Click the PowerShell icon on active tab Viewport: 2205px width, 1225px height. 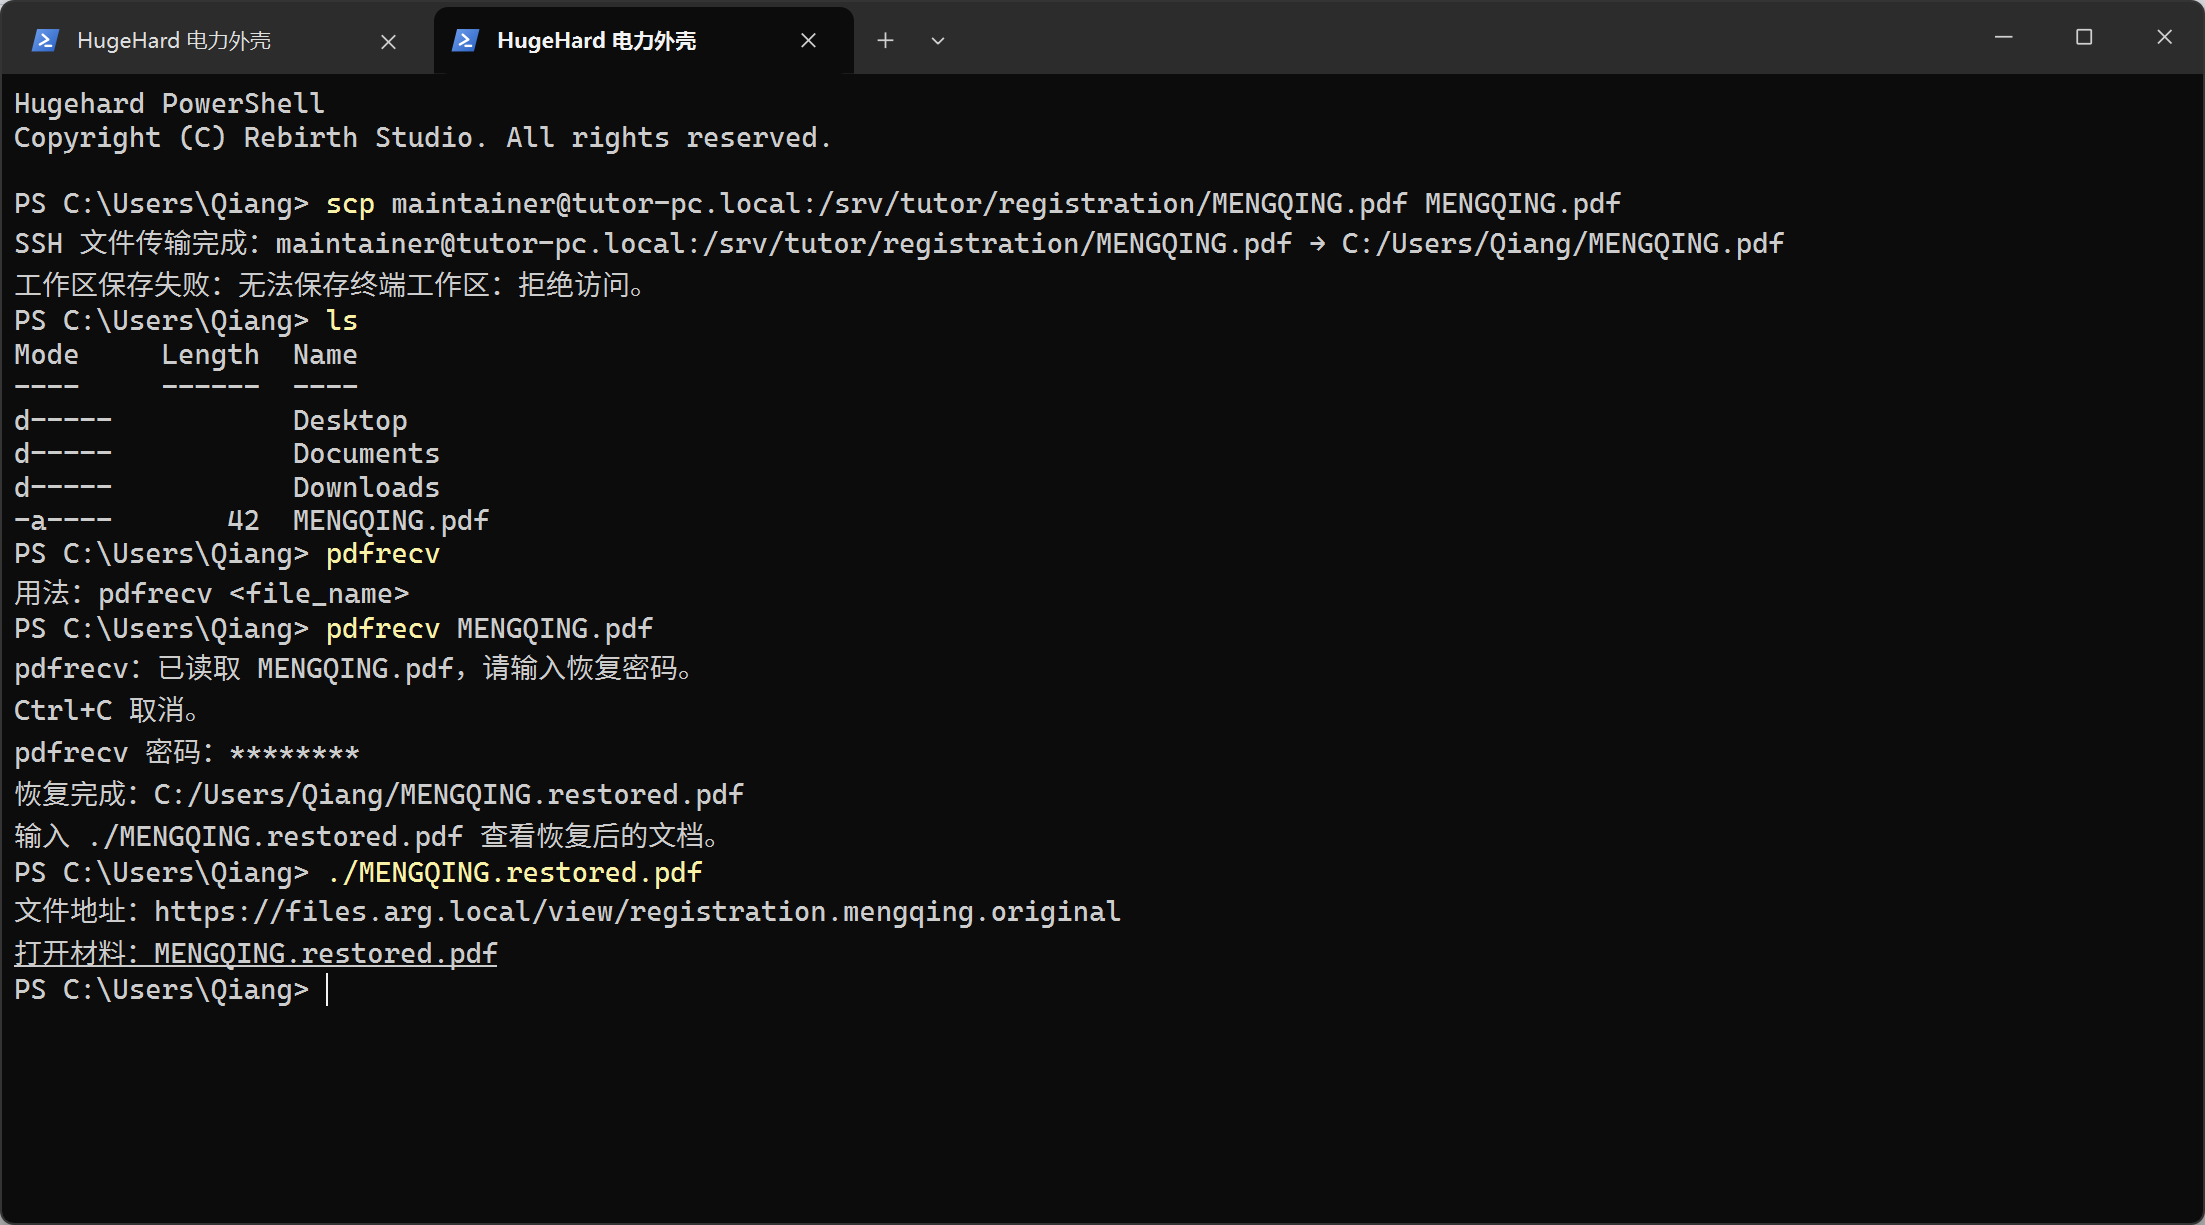(465, 40)
